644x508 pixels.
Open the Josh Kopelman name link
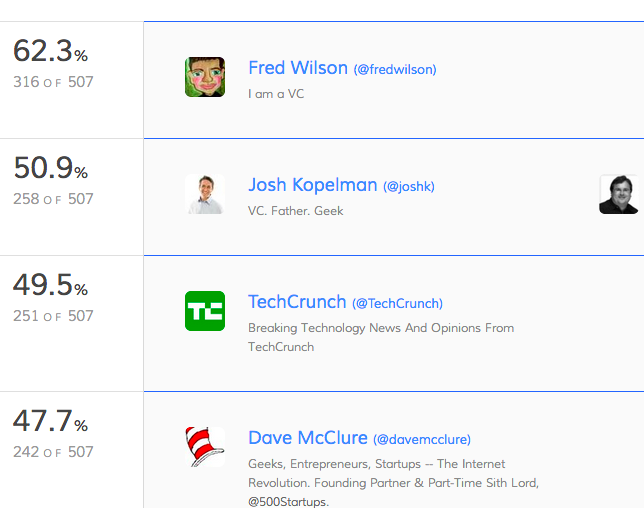pos(313,185)
